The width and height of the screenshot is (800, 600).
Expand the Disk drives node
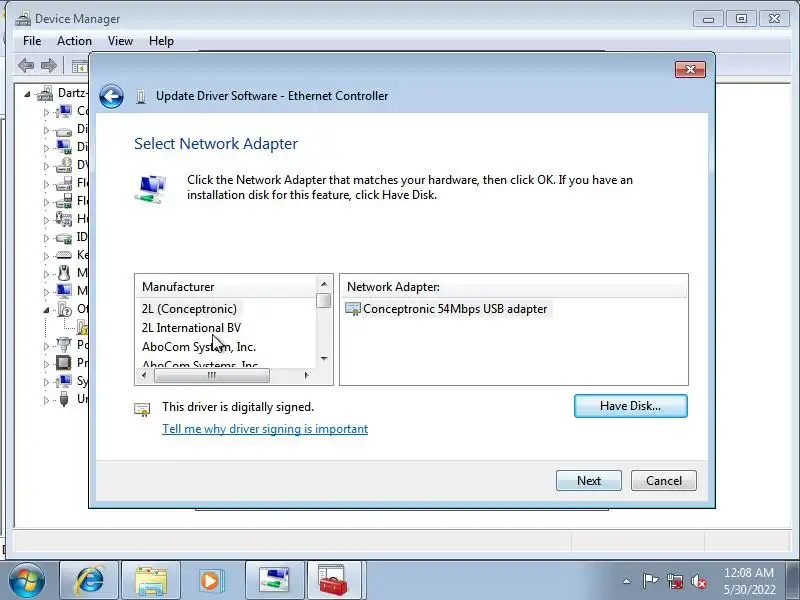click(x=46, y=130)
